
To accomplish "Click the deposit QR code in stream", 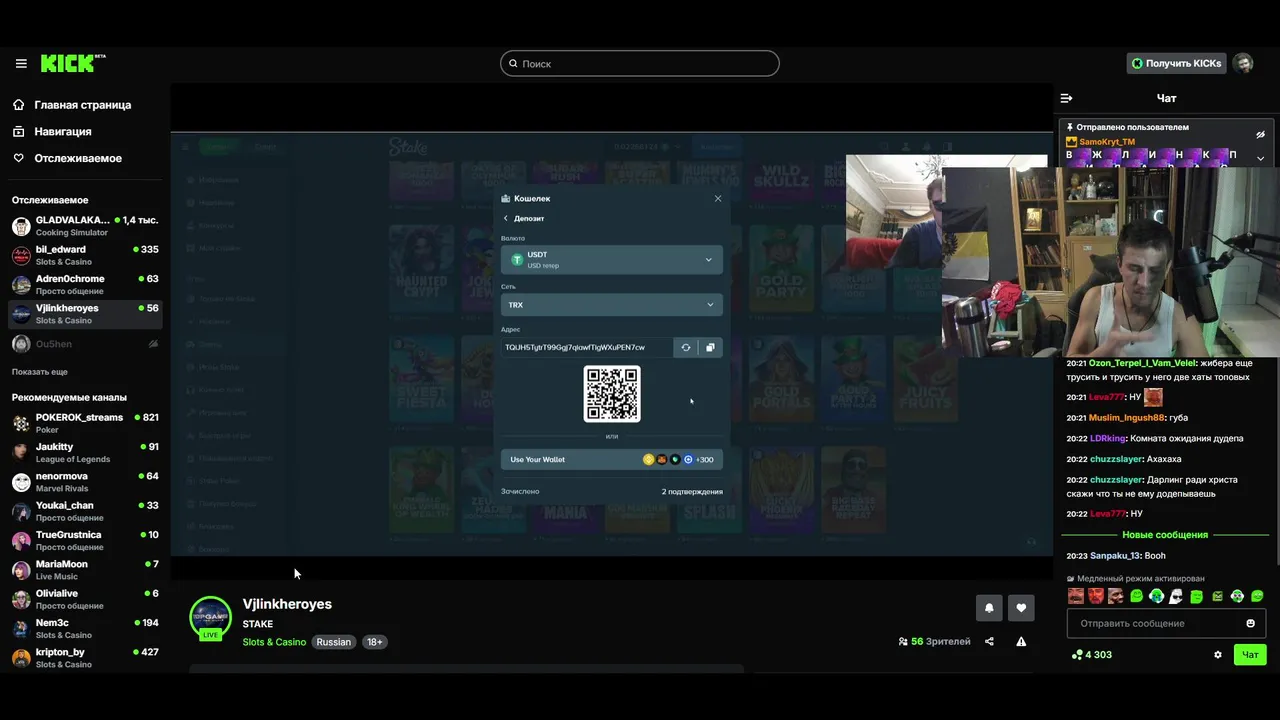I will pos(612,393).
